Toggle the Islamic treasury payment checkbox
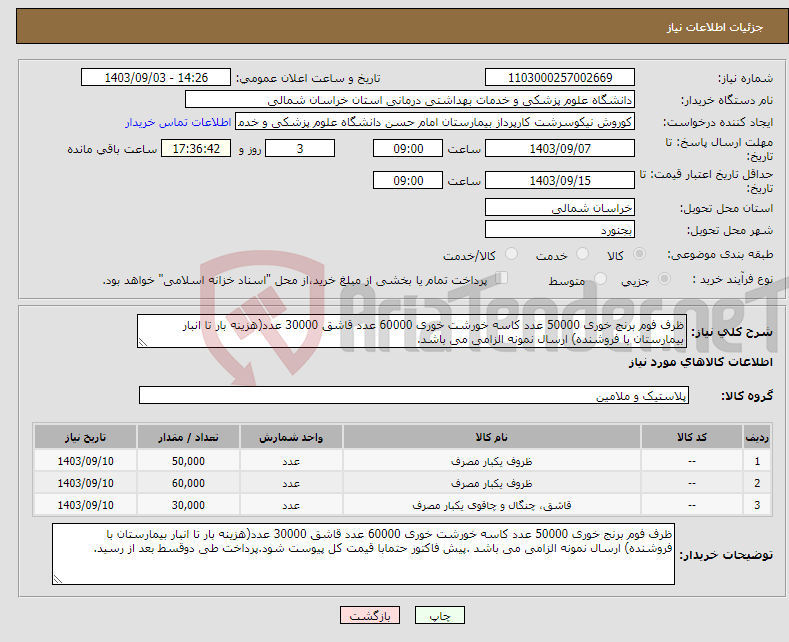 [502, 277]
